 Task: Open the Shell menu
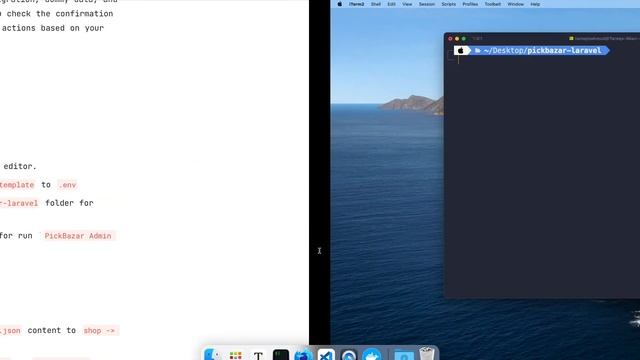click(376, 4)
